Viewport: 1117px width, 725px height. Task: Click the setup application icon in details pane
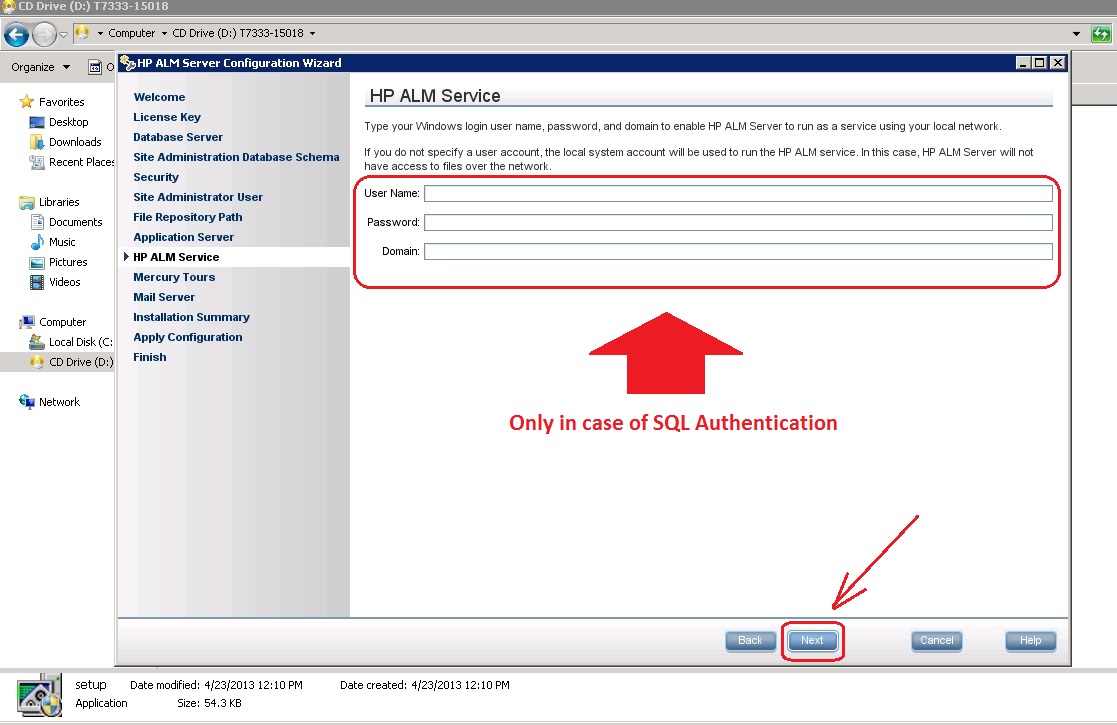pos(38,694)
